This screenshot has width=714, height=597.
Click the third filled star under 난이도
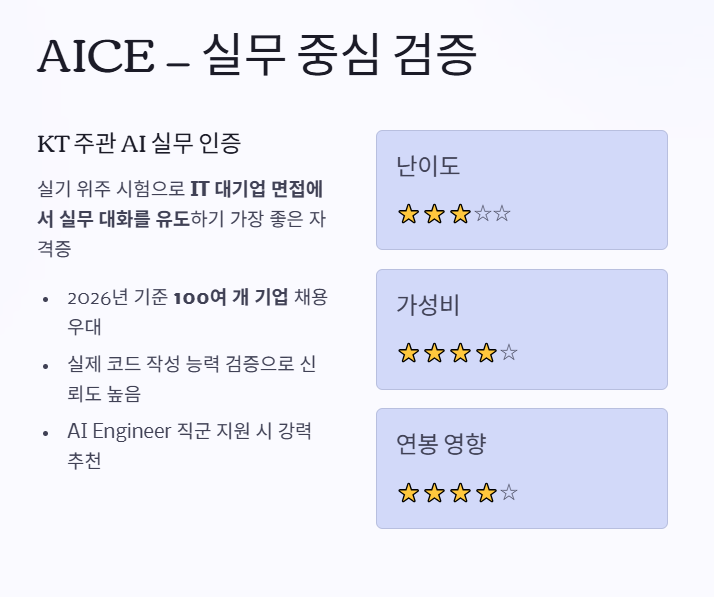pyautogui.click(x=460, y=214)
